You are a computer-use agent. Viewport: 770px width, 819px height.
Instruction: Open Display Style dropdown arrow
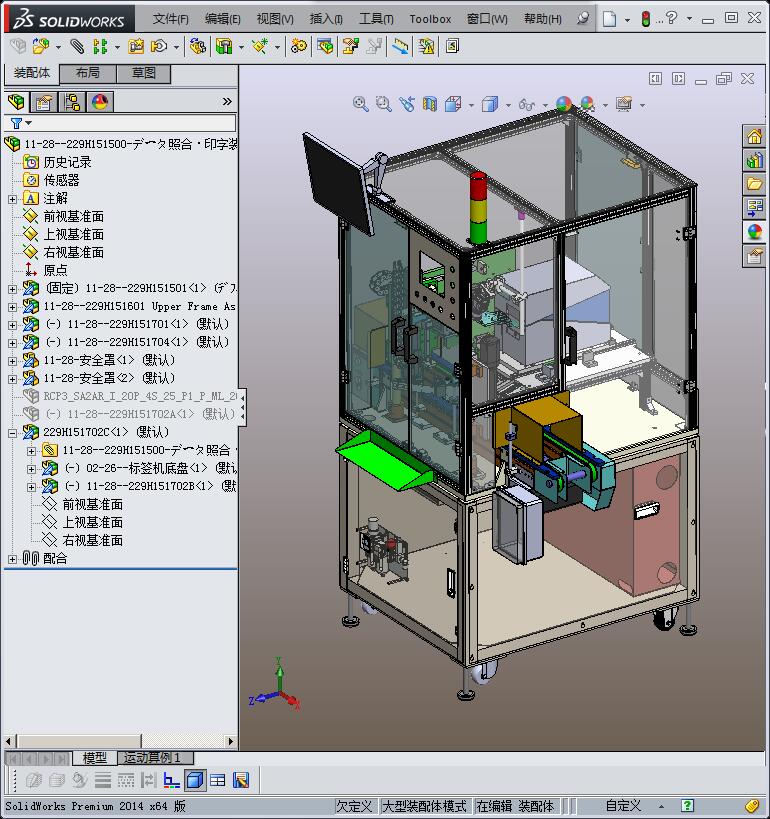(508, 105)
